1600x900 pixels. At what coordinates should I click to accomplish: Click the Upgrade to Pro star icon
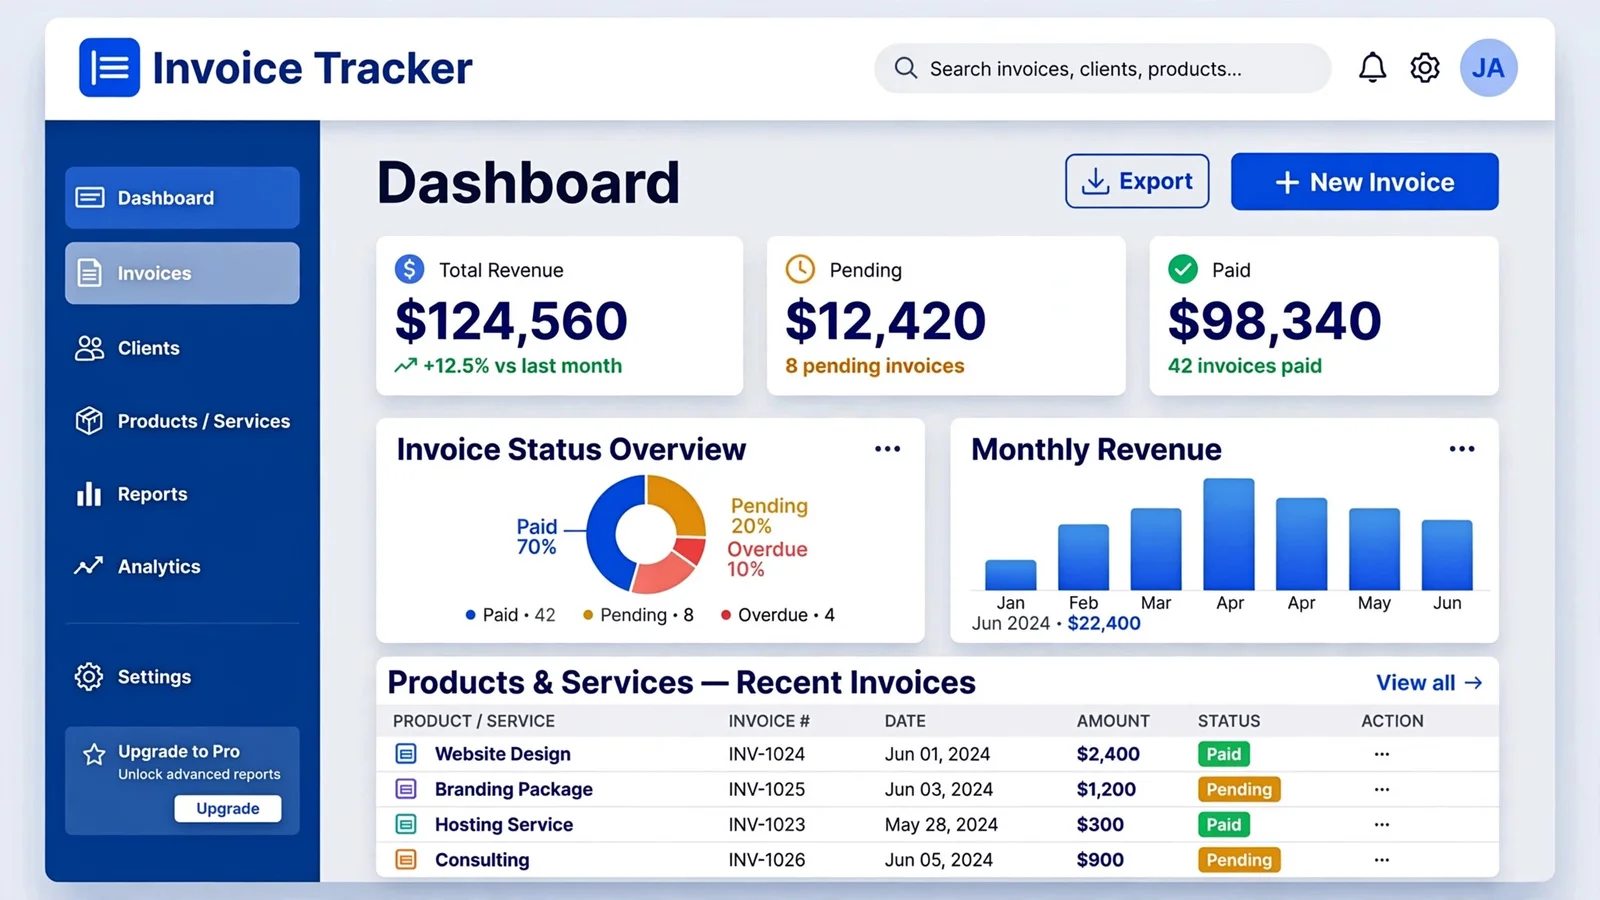94,754
